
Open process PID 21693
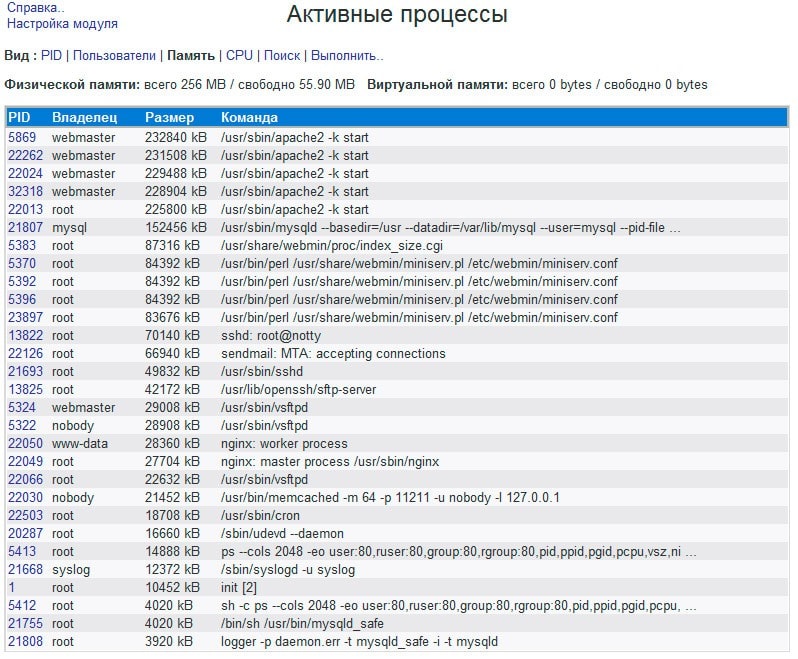(25, 371)
